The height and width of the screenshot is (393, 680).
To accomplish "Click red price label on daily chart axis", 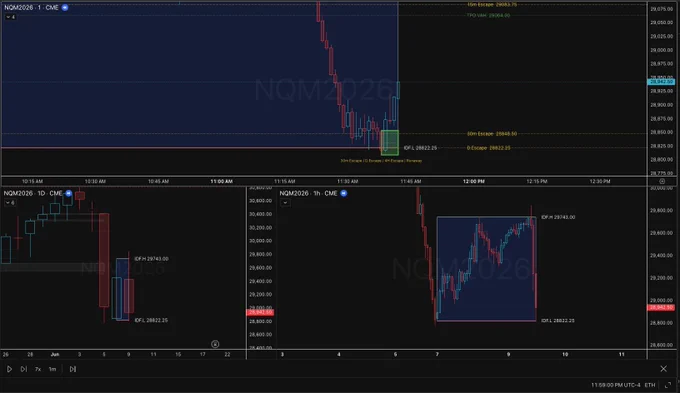I will click(260, 312).
